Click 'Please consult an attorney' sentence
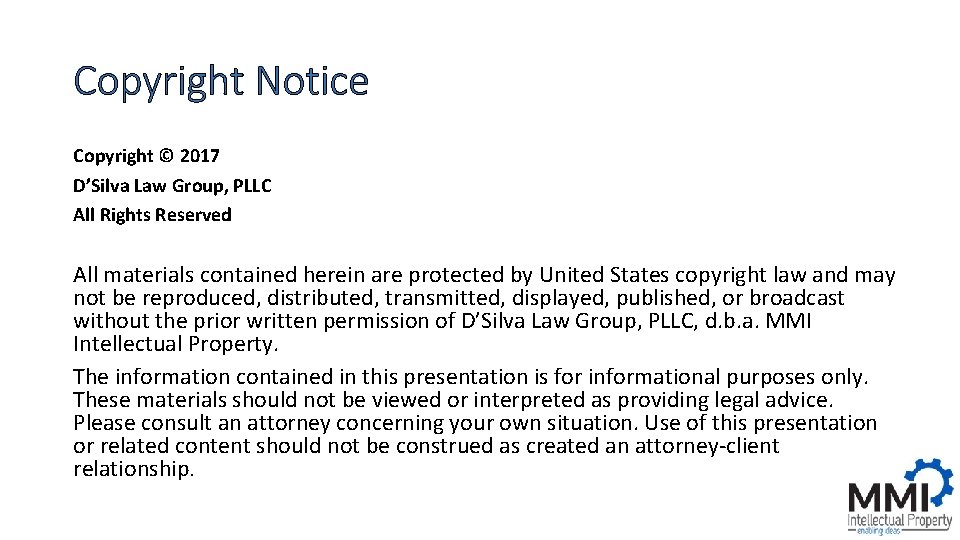 click(x=202, y=423)
